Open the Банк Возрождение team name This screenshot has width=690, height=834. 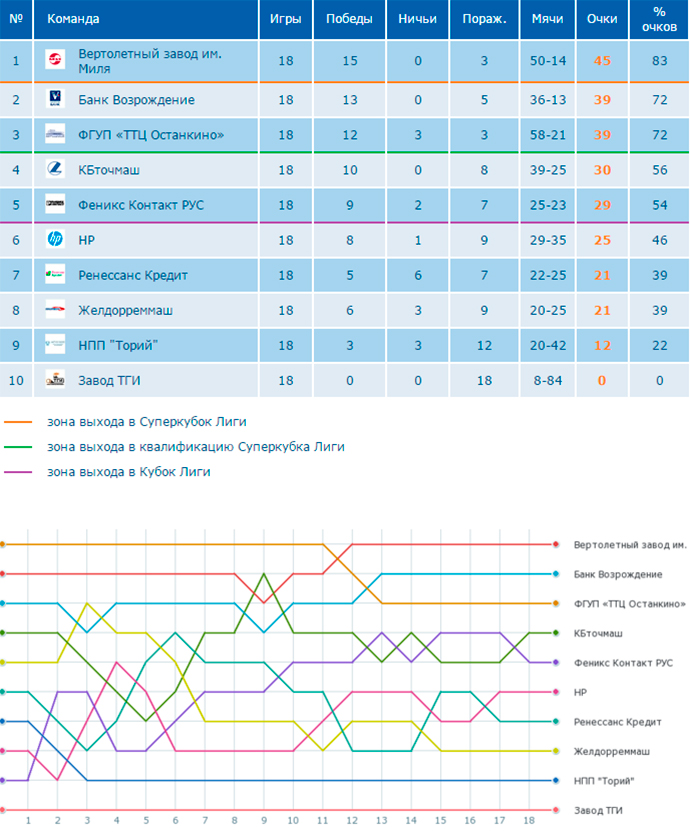pos(136,100)
